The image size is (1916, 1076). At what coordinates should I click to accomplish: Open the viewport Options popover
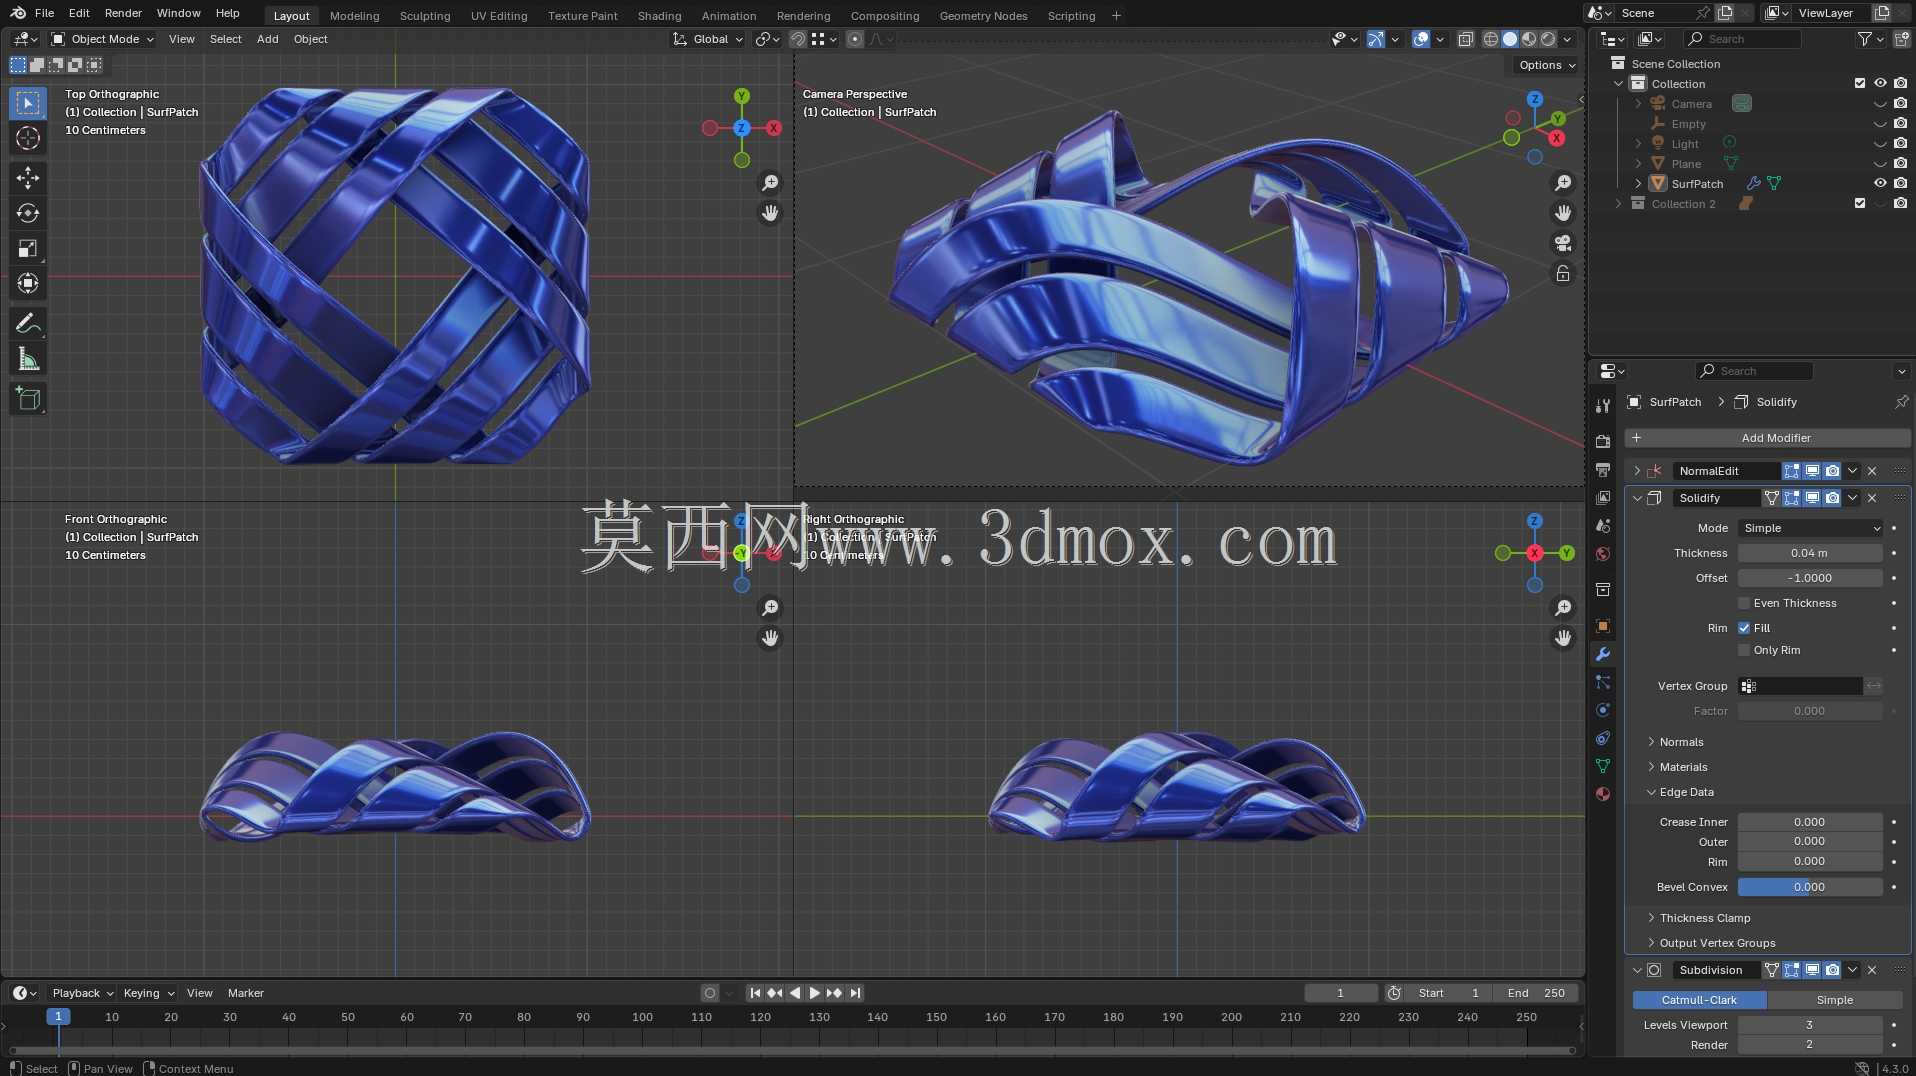click(1546, 65)
